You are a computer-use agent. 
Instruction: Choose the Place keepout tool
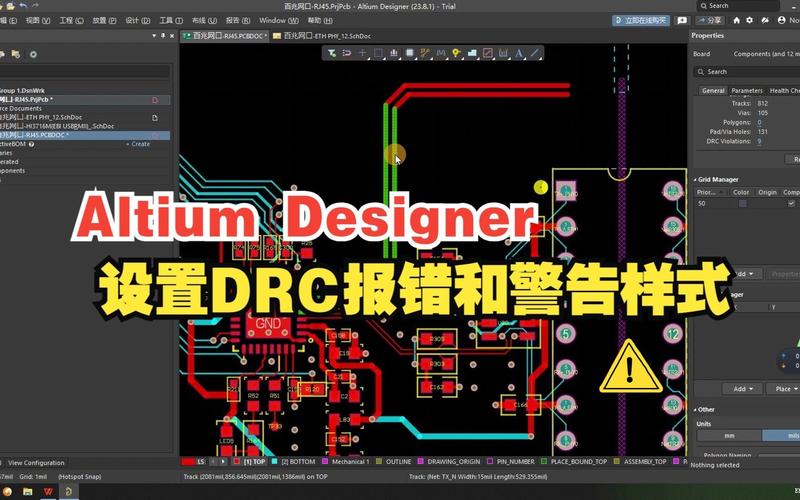pyautogui.click(x=488, y=53)
